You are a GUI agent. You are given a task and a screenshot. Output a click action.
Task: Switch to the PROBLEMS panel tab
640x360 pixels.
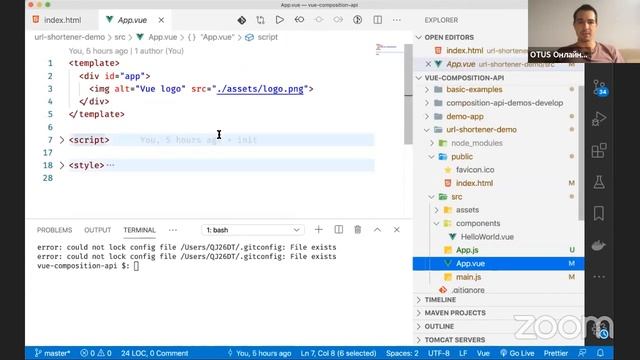pyautogui.click(x=54, y=230)
